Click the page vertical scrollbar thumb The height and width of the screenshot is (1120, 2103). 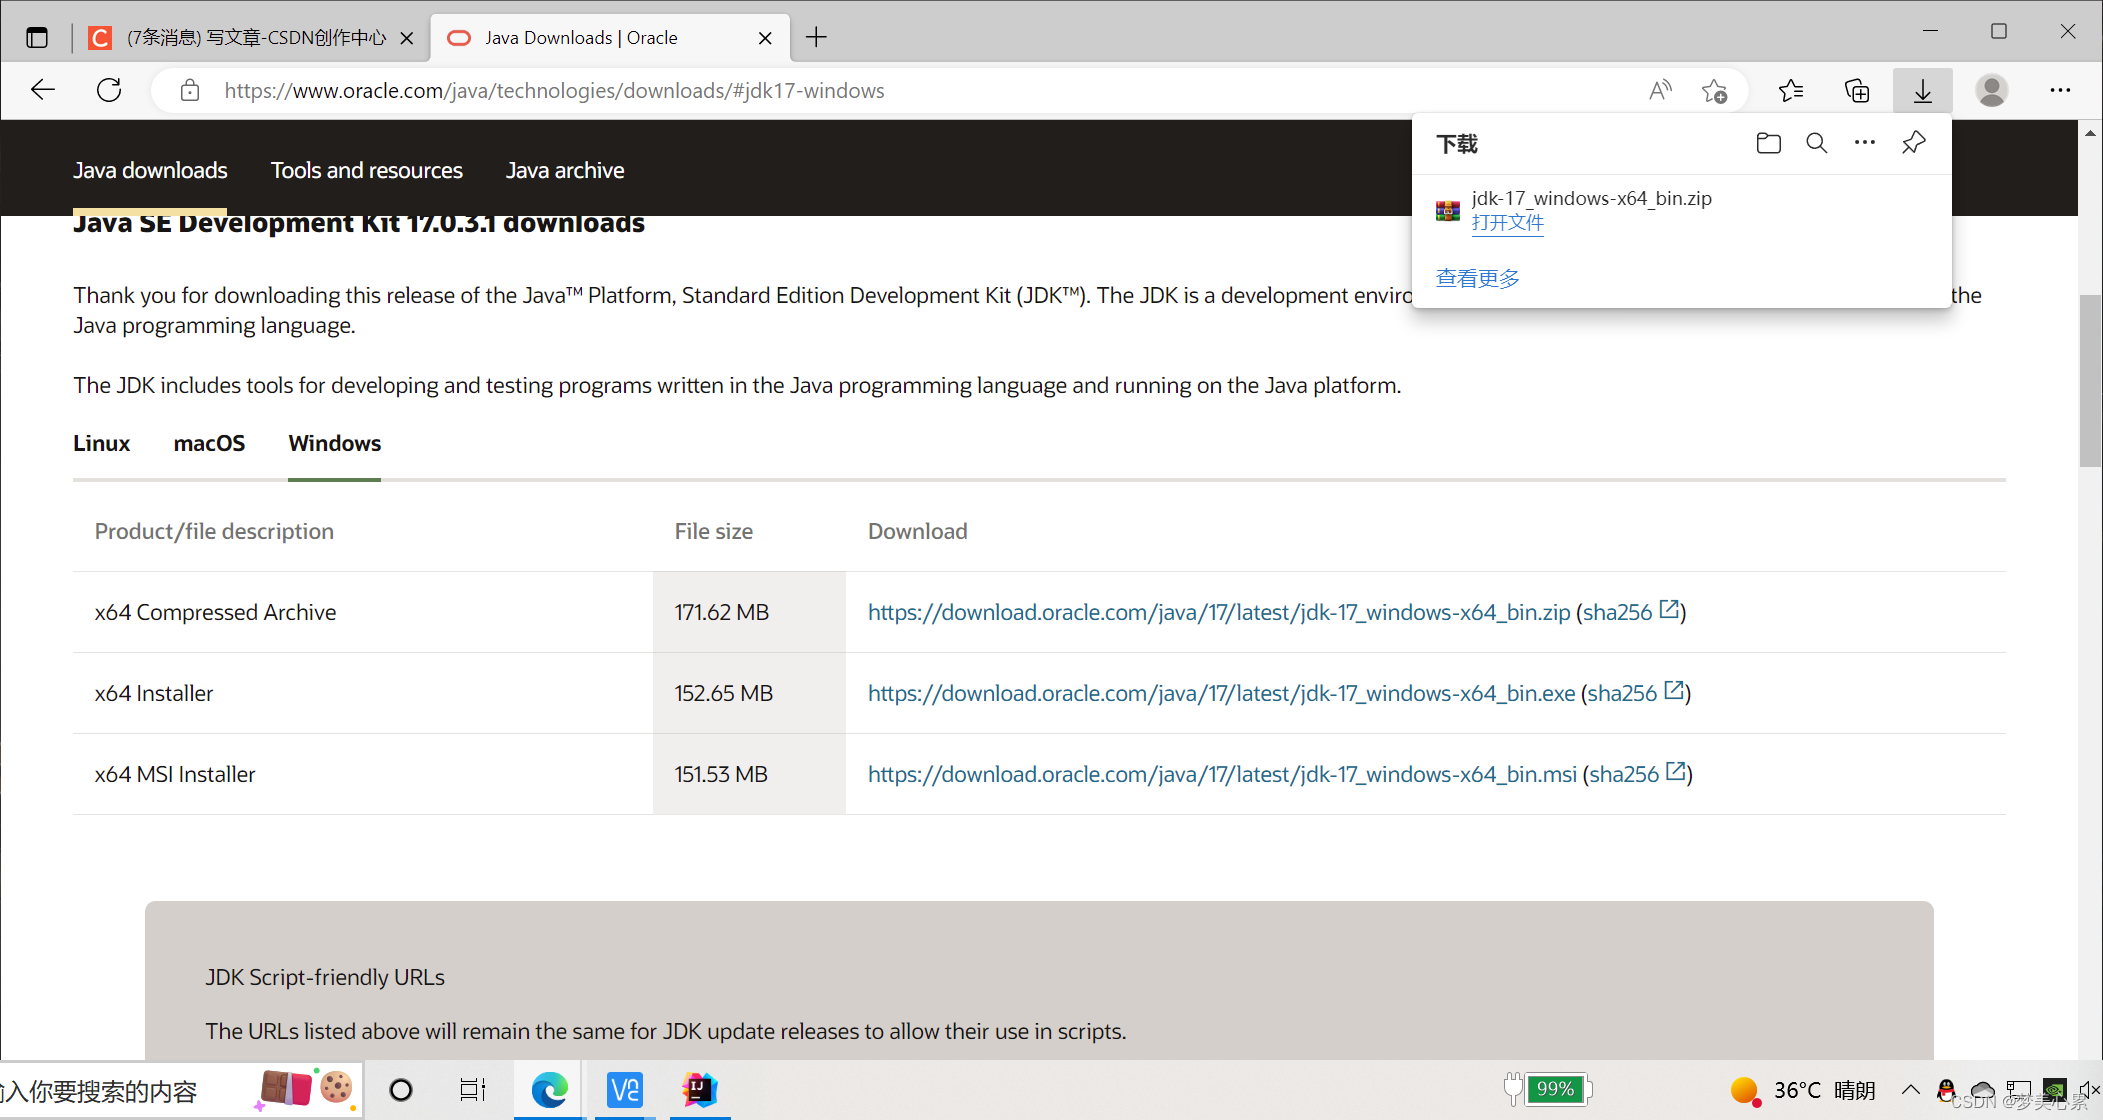coord(2089,380)
